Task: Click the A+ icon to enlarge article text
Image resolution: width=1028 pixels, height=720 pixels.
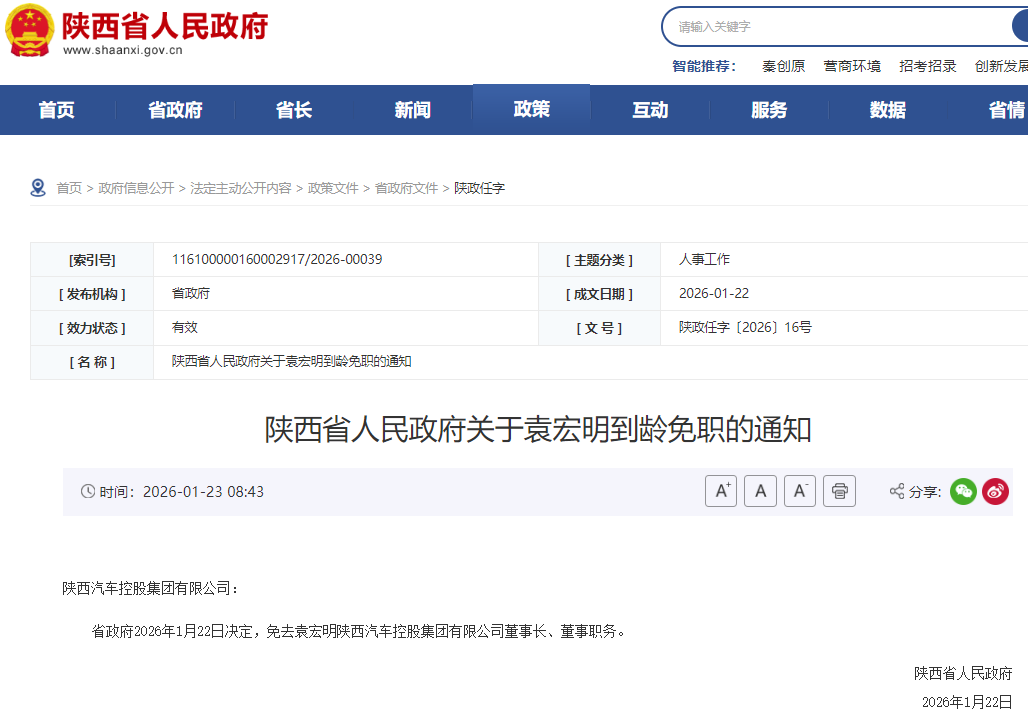Action: point(721,490)
